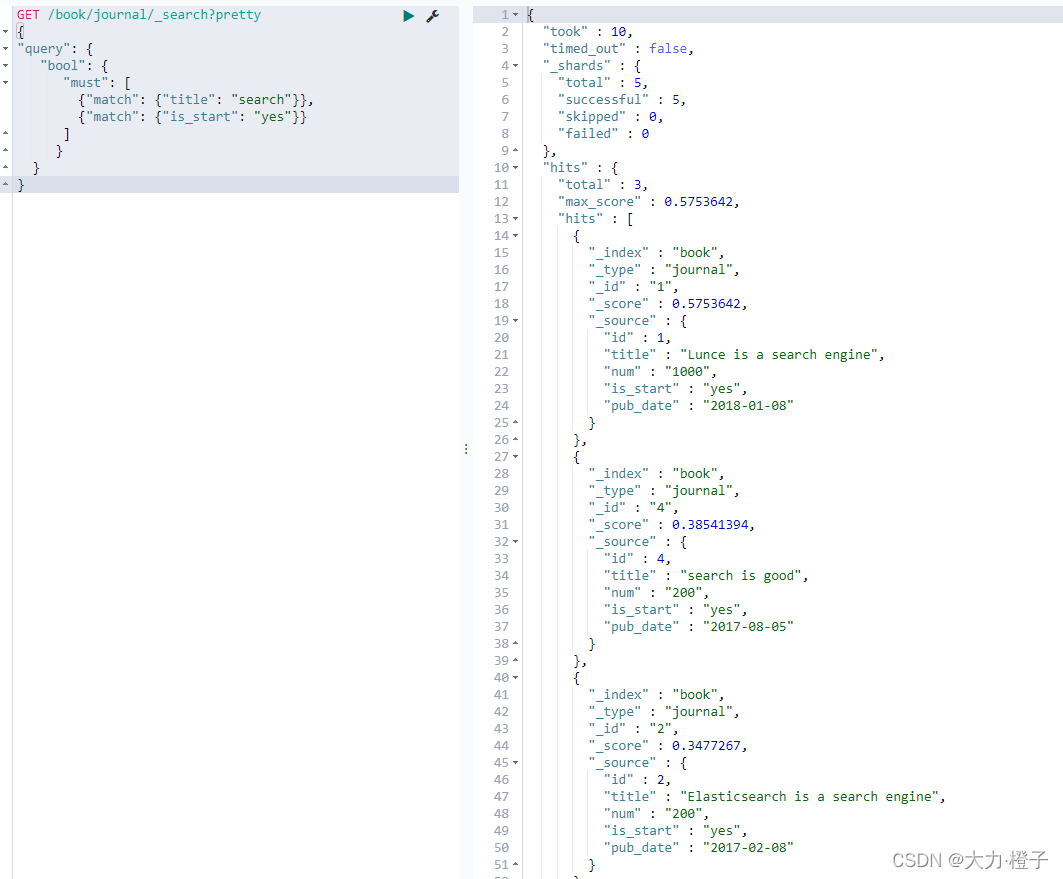Viewport: 1063px width, 879px height.
Task: Collapse "_source" at line 45
Action: (x=516, y=762)
